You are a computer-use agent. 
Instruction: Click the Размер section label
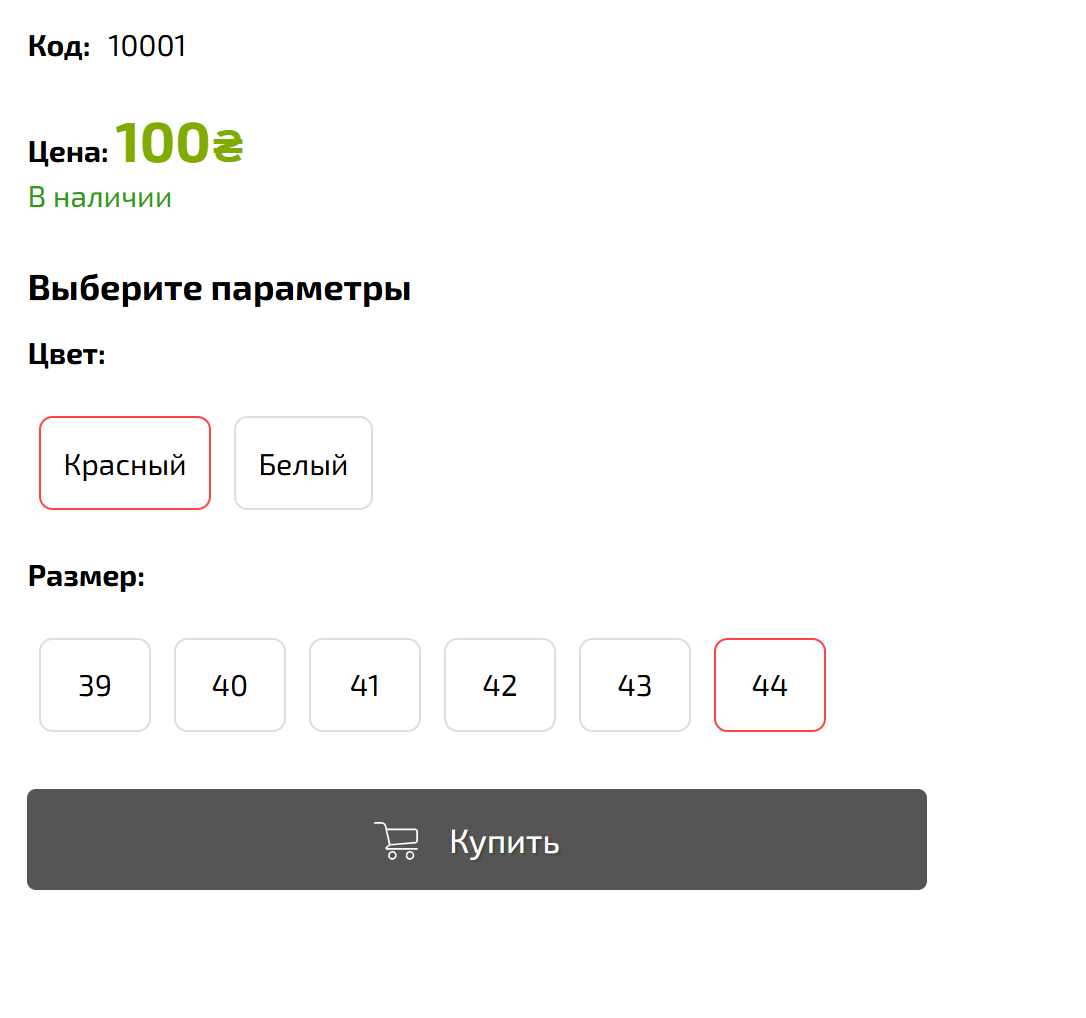(86, 576)
